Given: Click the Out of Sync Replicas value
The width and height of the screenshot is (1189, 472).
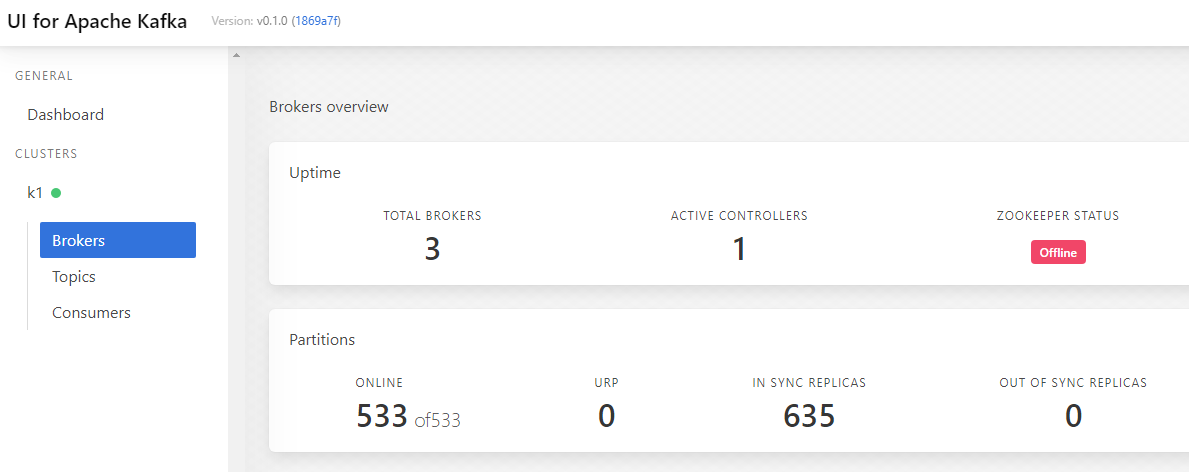Looking at the screenshot, I should 1073,416.
